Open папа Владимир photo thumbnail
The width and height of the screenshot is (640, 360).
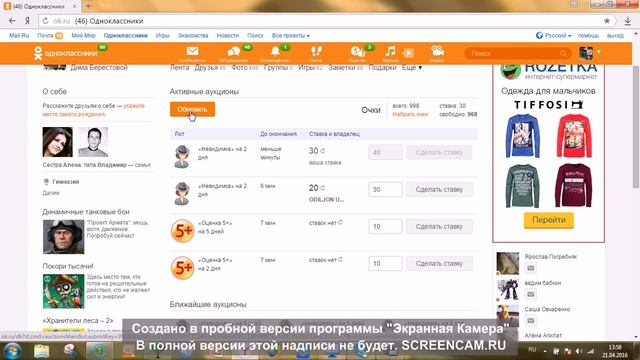pyautogui.click(x=93, y=142)
